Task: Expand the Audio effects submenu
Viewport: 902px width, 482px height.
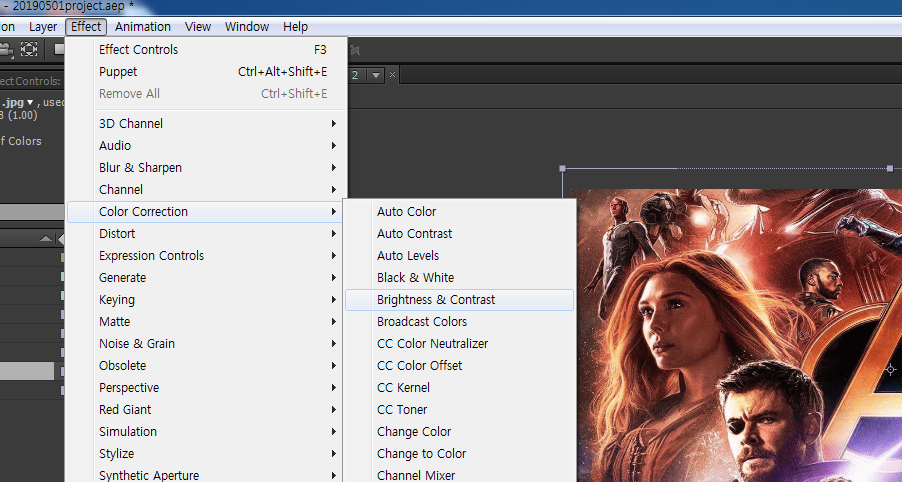Action: [x=207, y=146]
